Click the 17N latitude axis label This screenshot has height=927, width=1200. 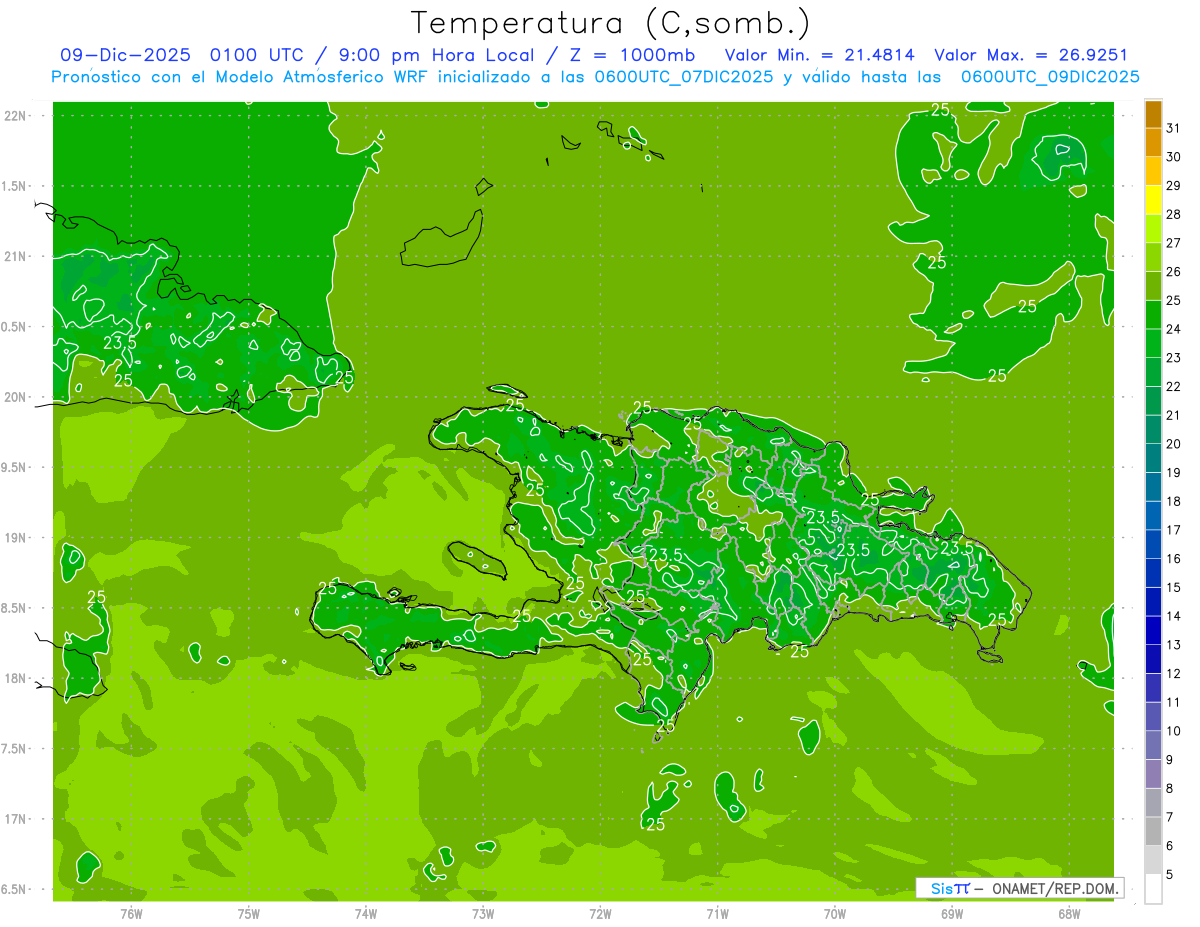pos(16,819)
